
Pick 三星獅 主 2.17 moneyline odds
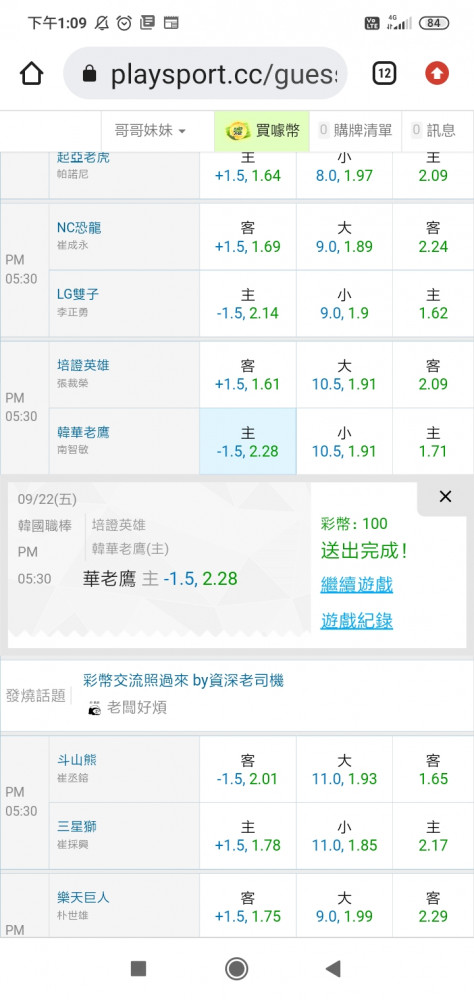pyautogui.click(x=433, y=836)
